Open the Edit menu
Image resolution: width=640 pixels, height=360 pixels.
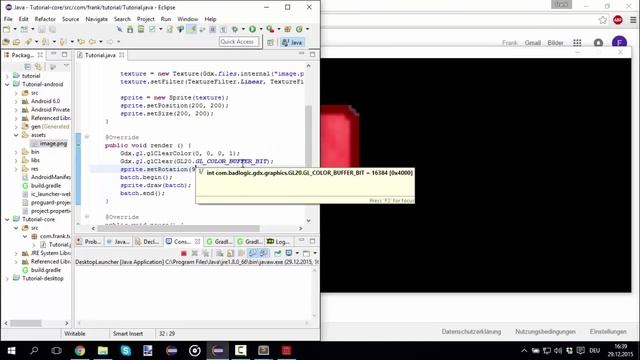(24, 19)
